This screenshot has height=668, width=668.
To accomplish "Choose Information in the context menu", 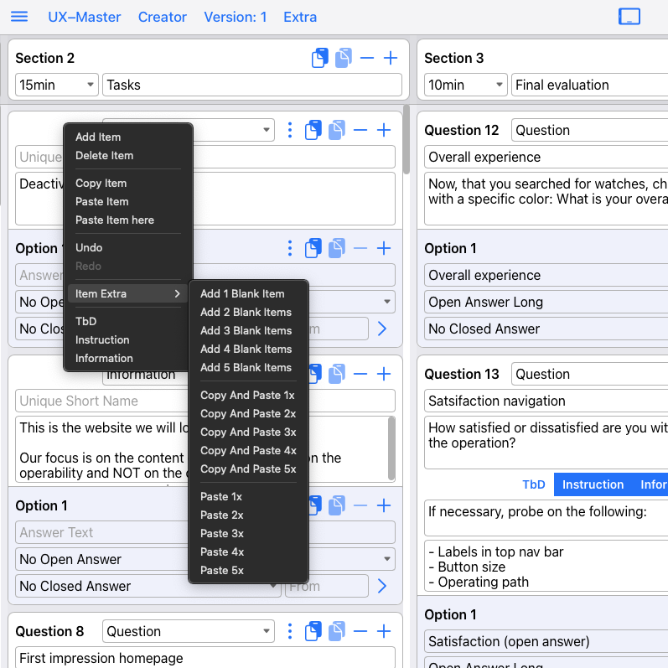I will pyautogui.click(x=104, y=358).
